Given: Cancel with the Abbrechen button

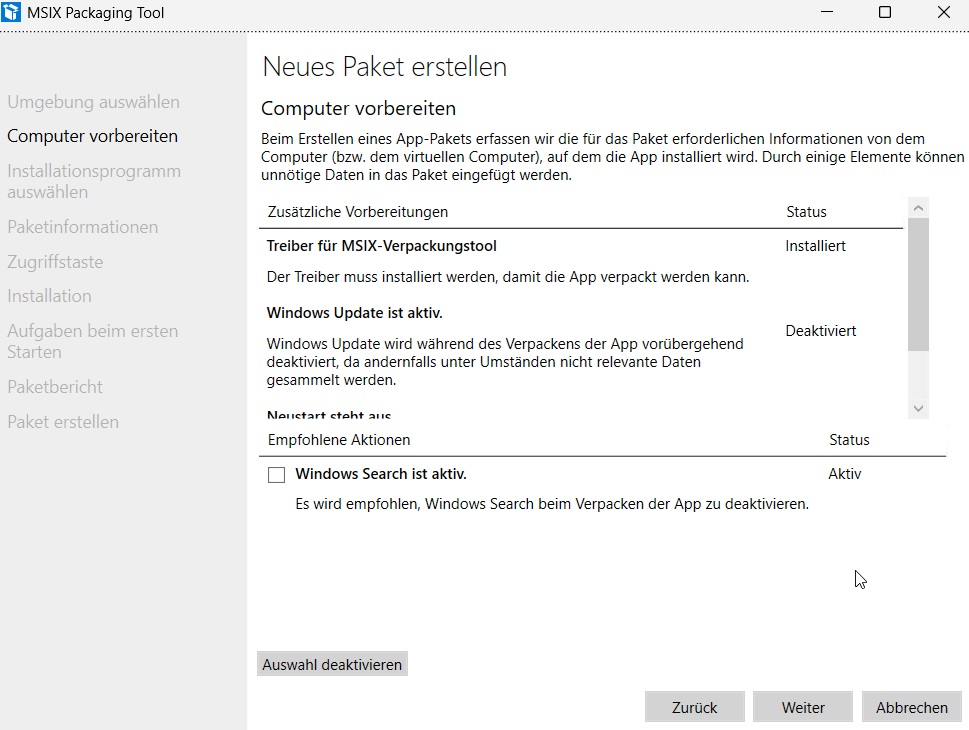Looking at the screenshot, I should 911,707.
